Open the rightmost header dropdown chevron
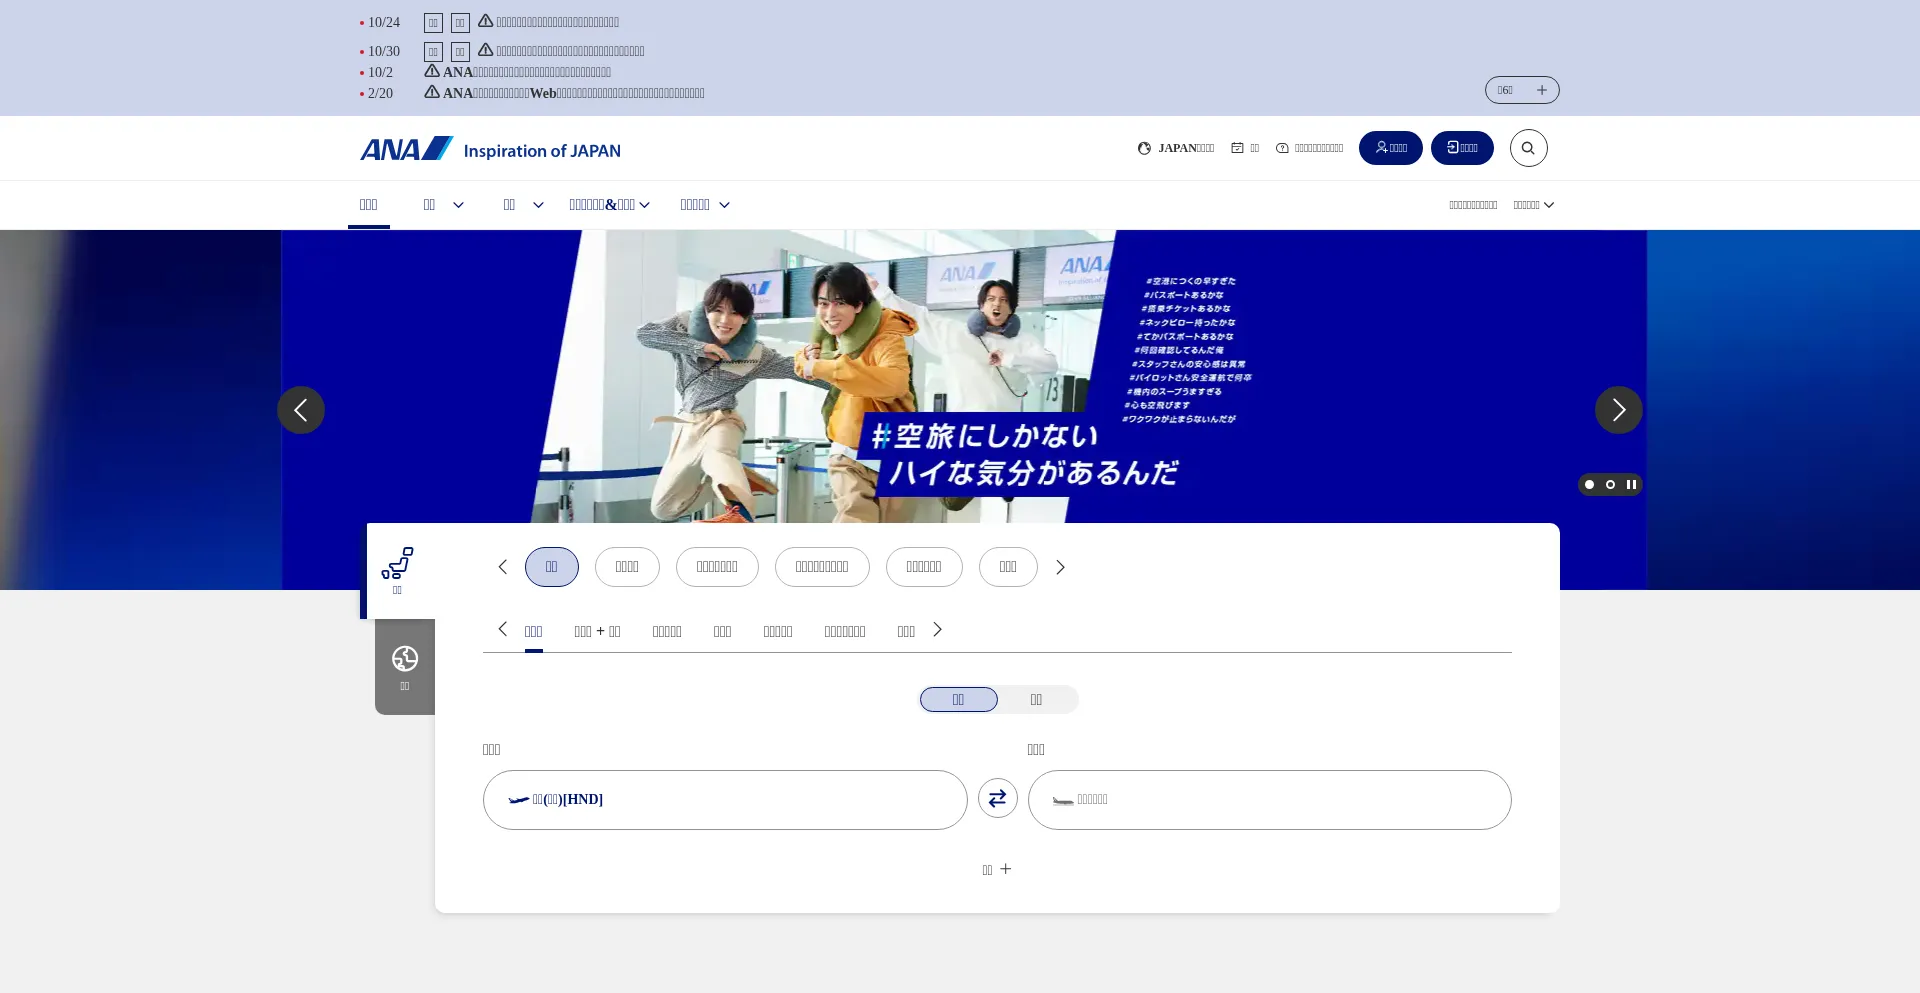The width and height of the screenshot is (1920, 993). pyautogui.click(x=1551, y=205)
